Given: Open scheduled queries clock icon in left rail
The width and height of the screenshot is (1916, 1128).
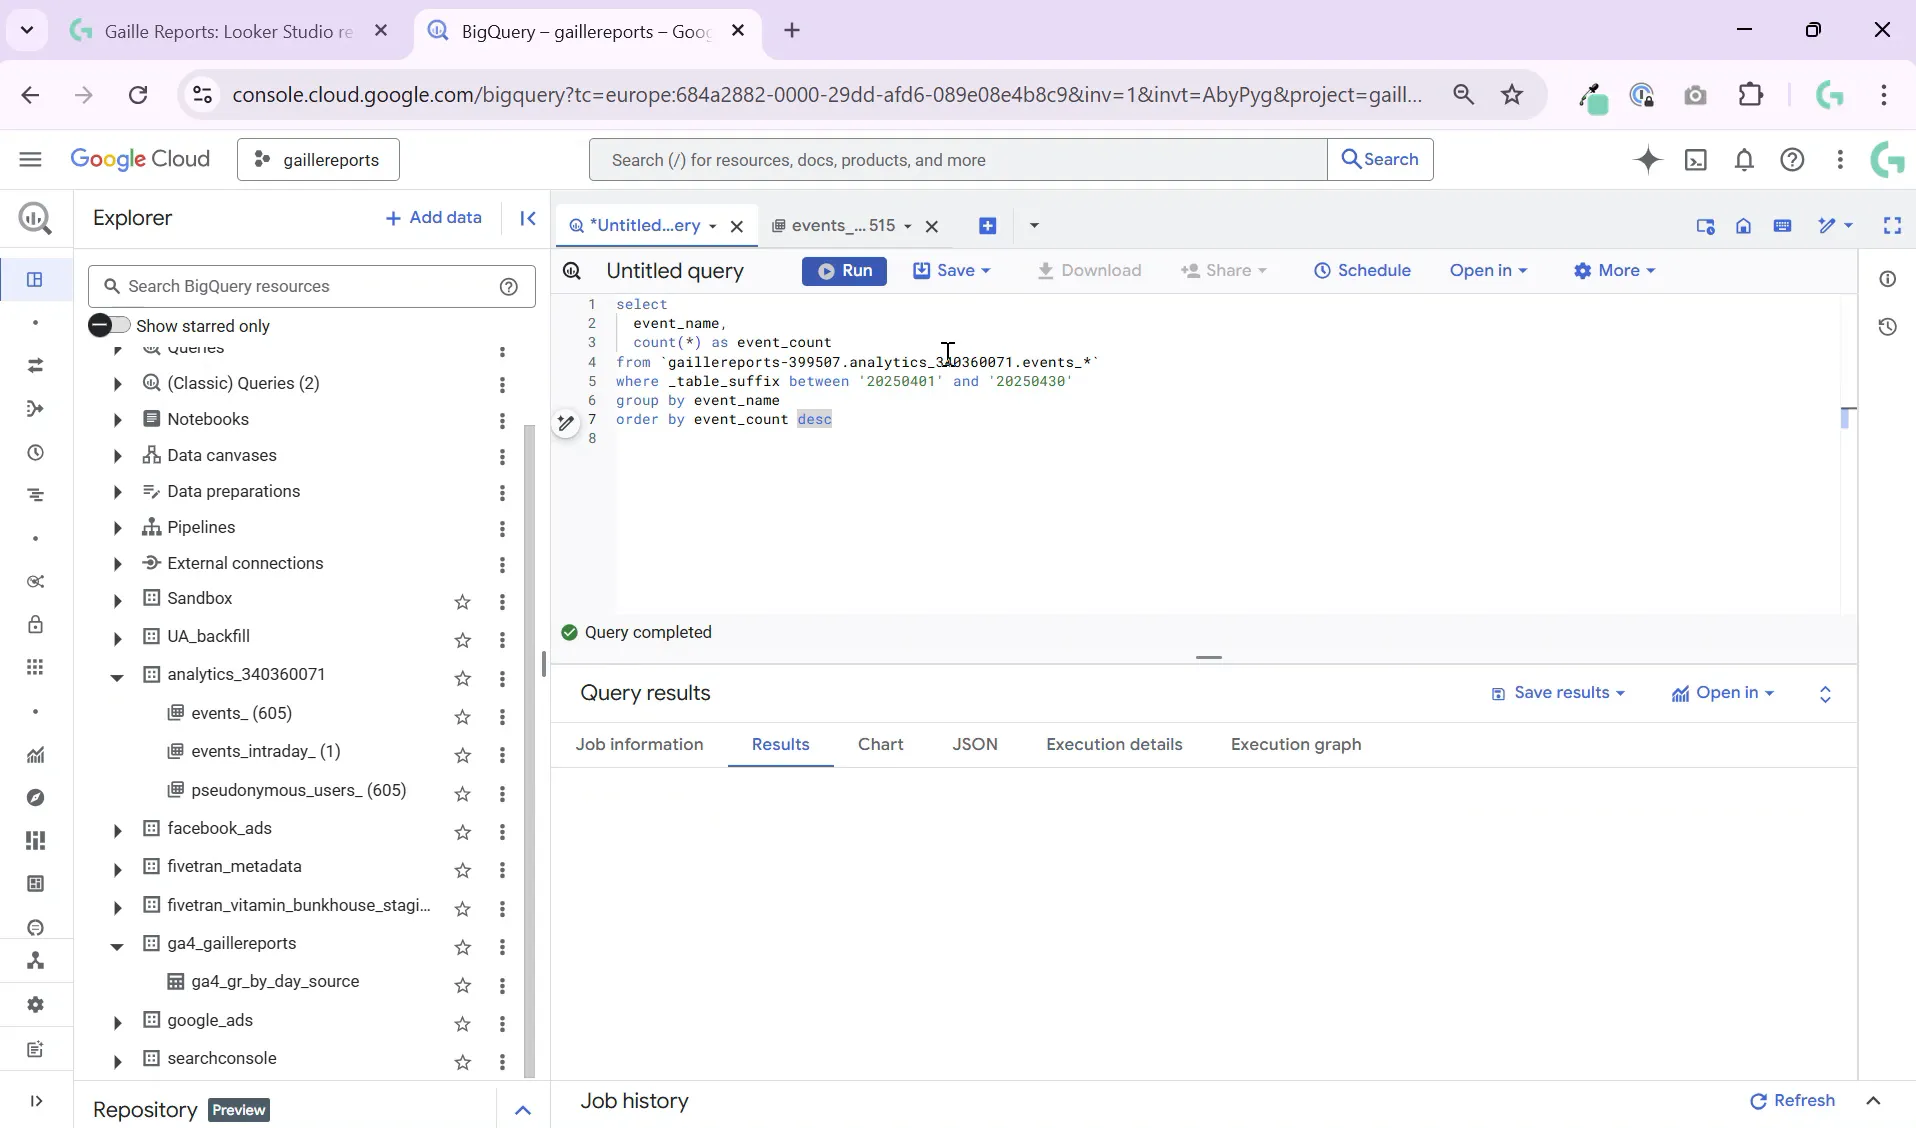Looking at the screenshot, I should [35, 452].
